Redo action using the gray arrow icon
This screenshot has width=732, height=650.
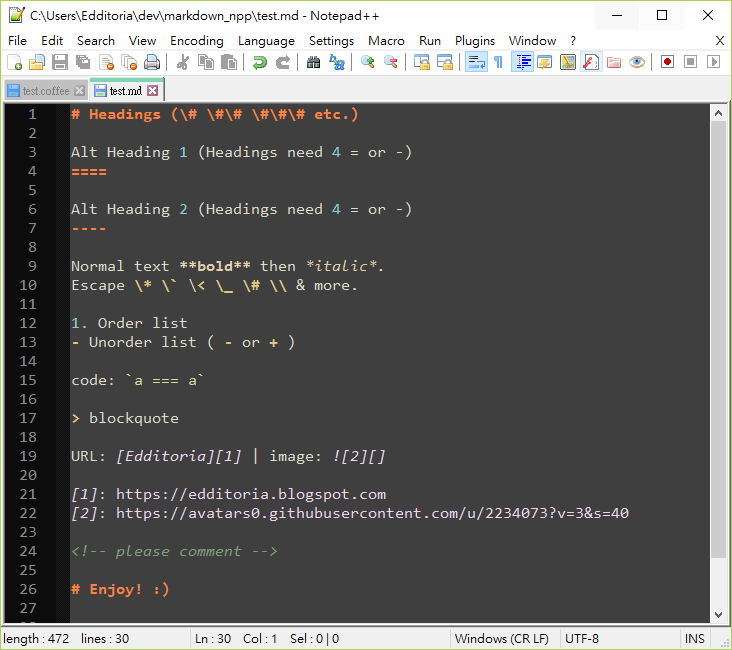[x=282, y=62]
